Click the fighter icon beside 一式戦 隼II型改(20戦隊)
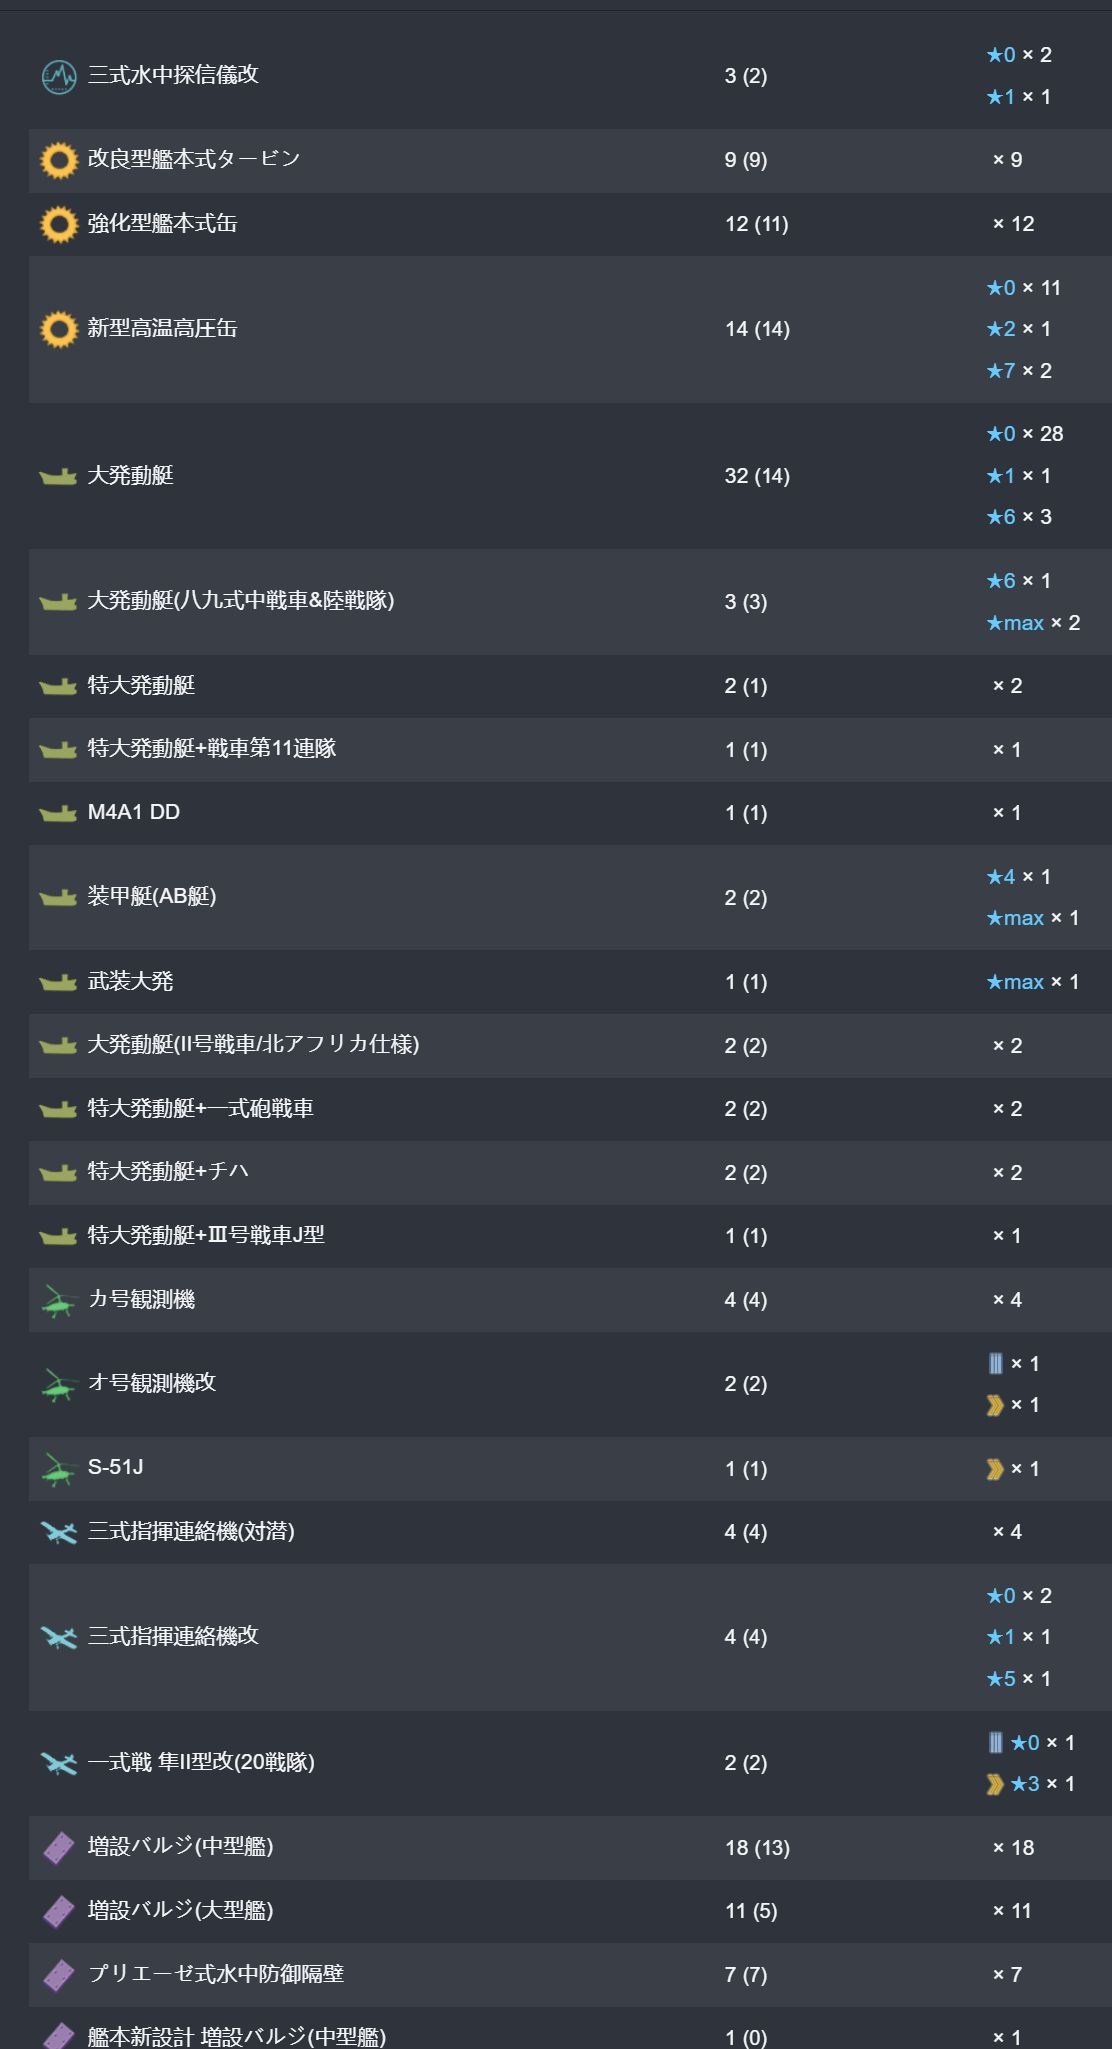 pyautogui.click(x=58, y=1762)
